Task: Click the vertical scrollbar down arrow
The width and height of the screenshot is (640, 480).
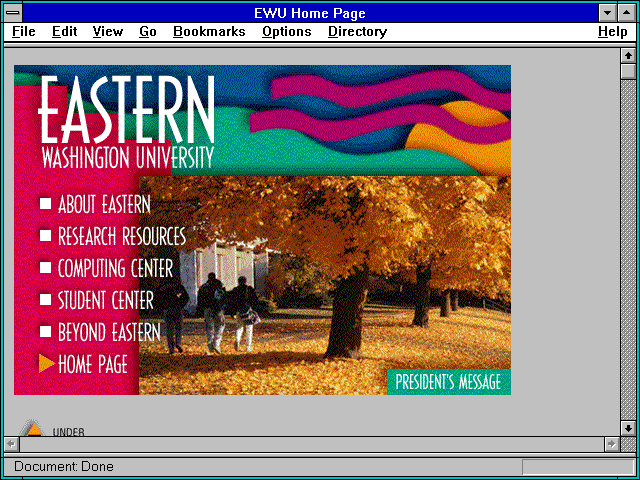Action: [628, 428]
